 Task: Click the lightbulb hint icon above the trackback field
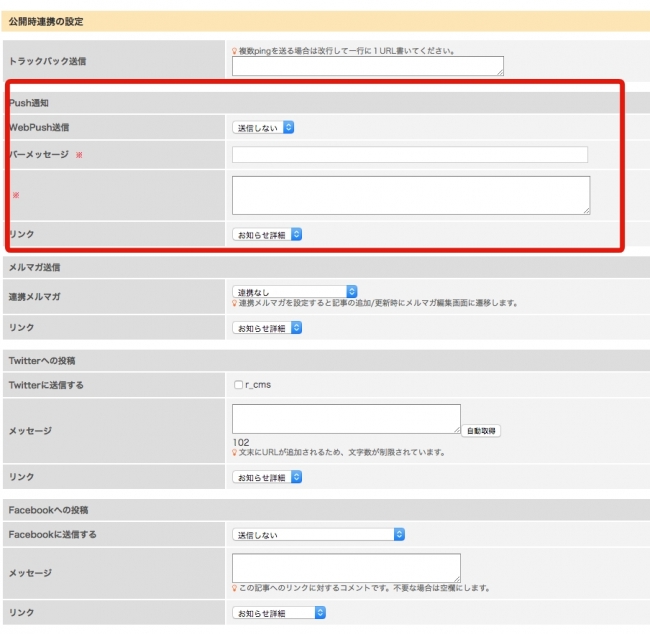pyautogui.click(x=235, y=50)
